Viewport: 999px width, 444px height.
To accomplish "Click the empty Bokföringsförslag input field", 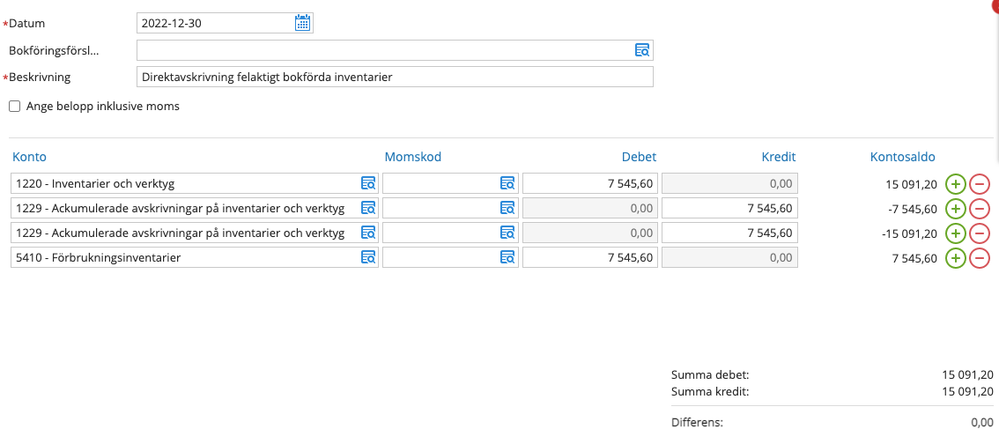I will [384, 50].
